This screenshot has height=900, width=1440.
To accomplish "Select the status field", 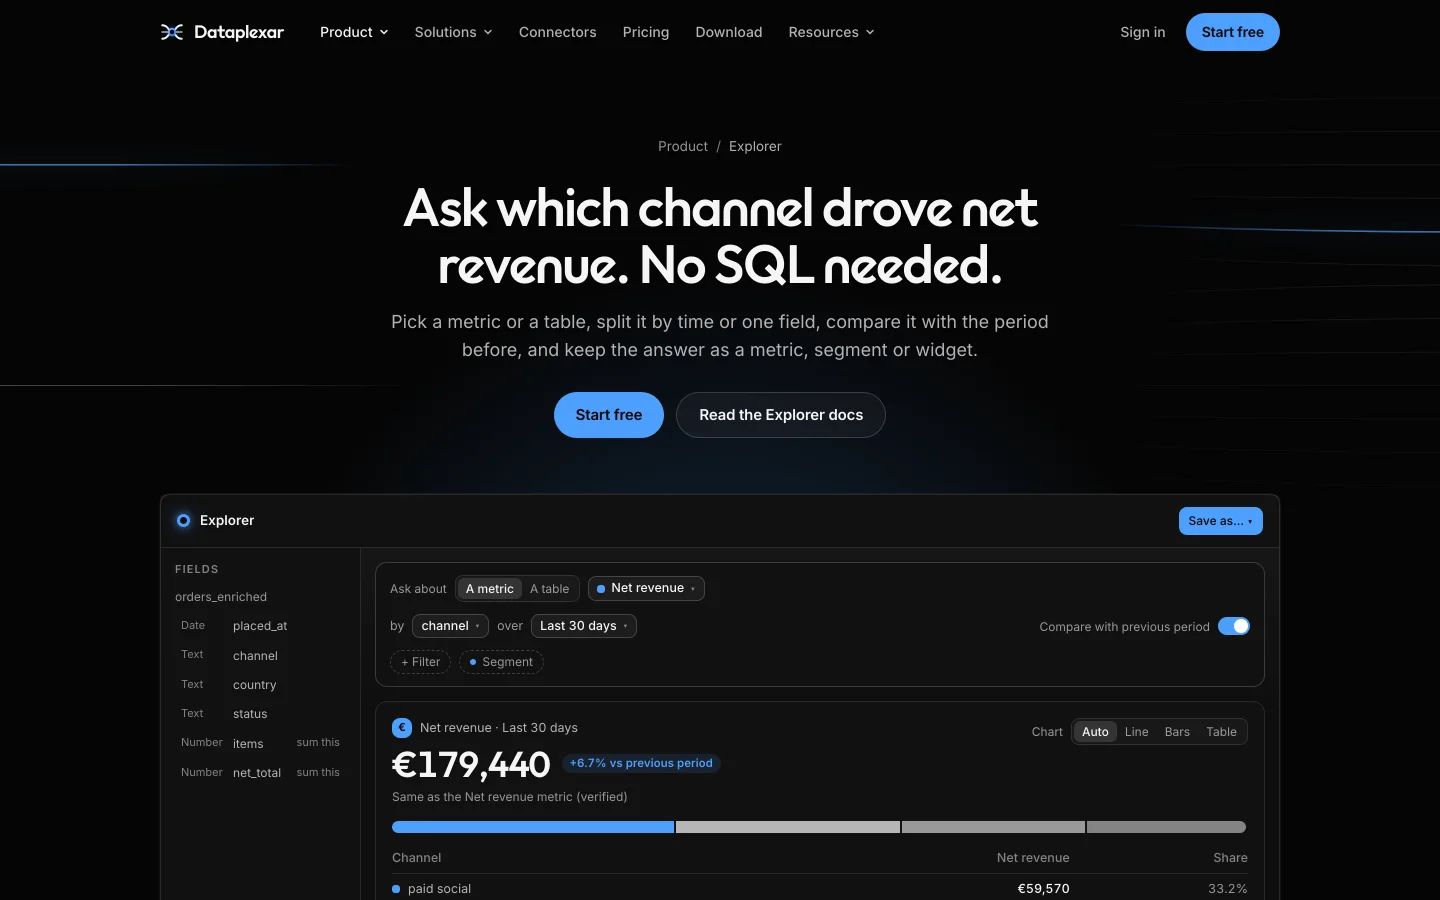I will (260, 714).
